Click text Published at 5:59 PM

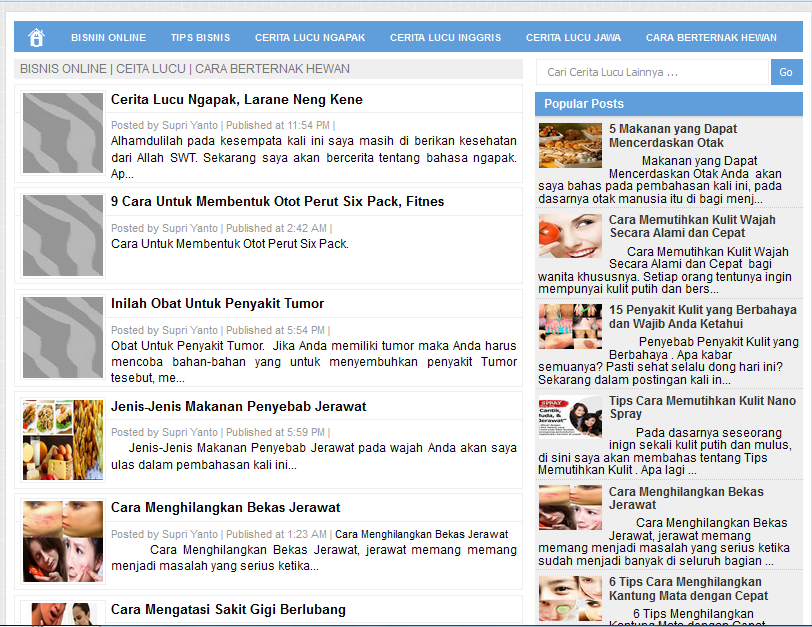click(276, 432)
